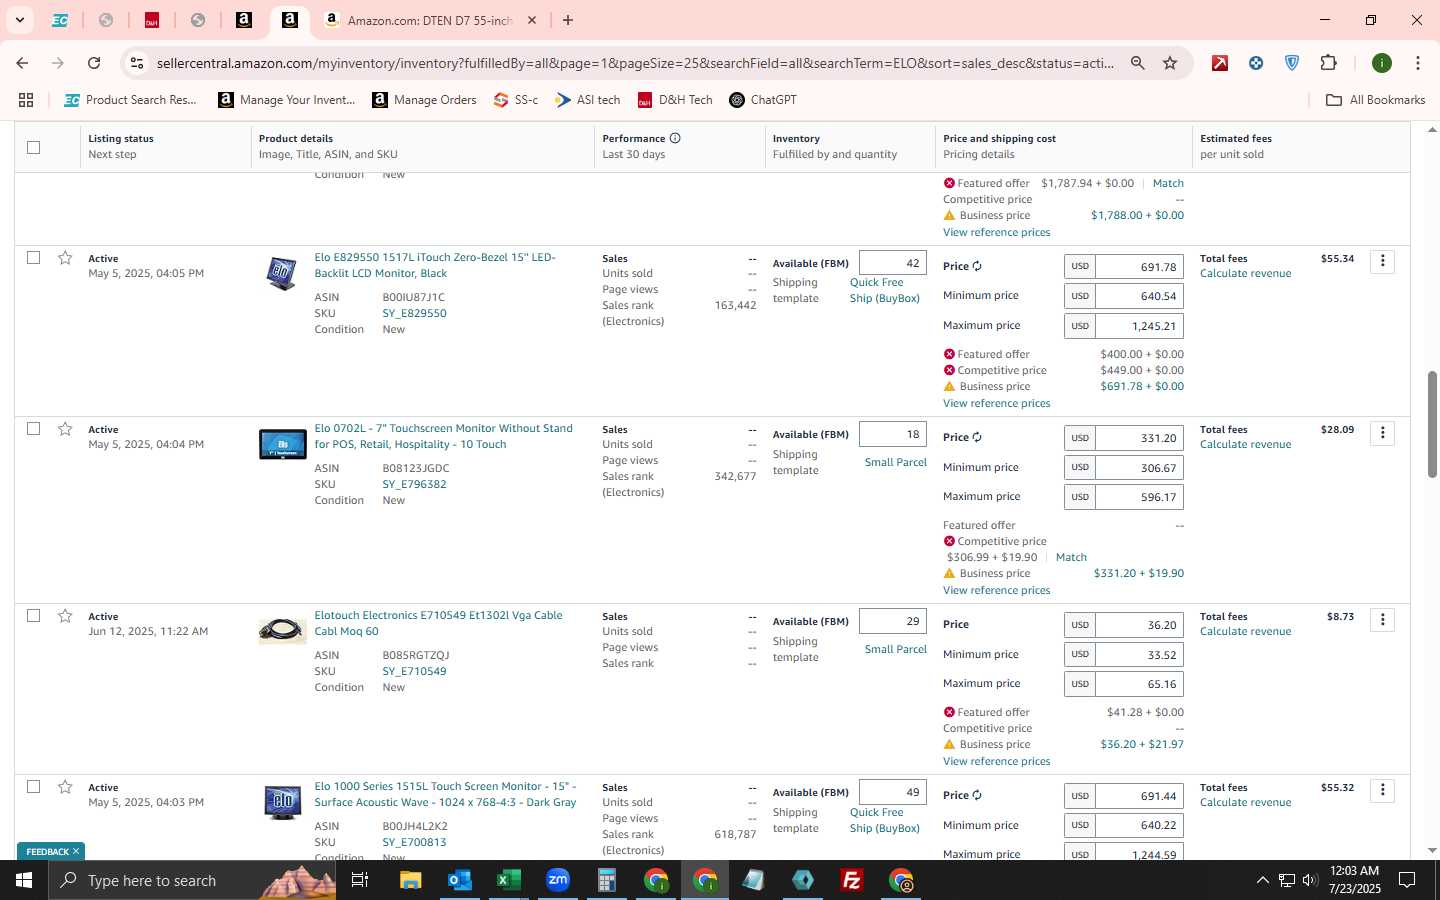The height and width of the screenshot is (900, 1440).
Task: Open a new browser tab
Action: click(568, 20)
